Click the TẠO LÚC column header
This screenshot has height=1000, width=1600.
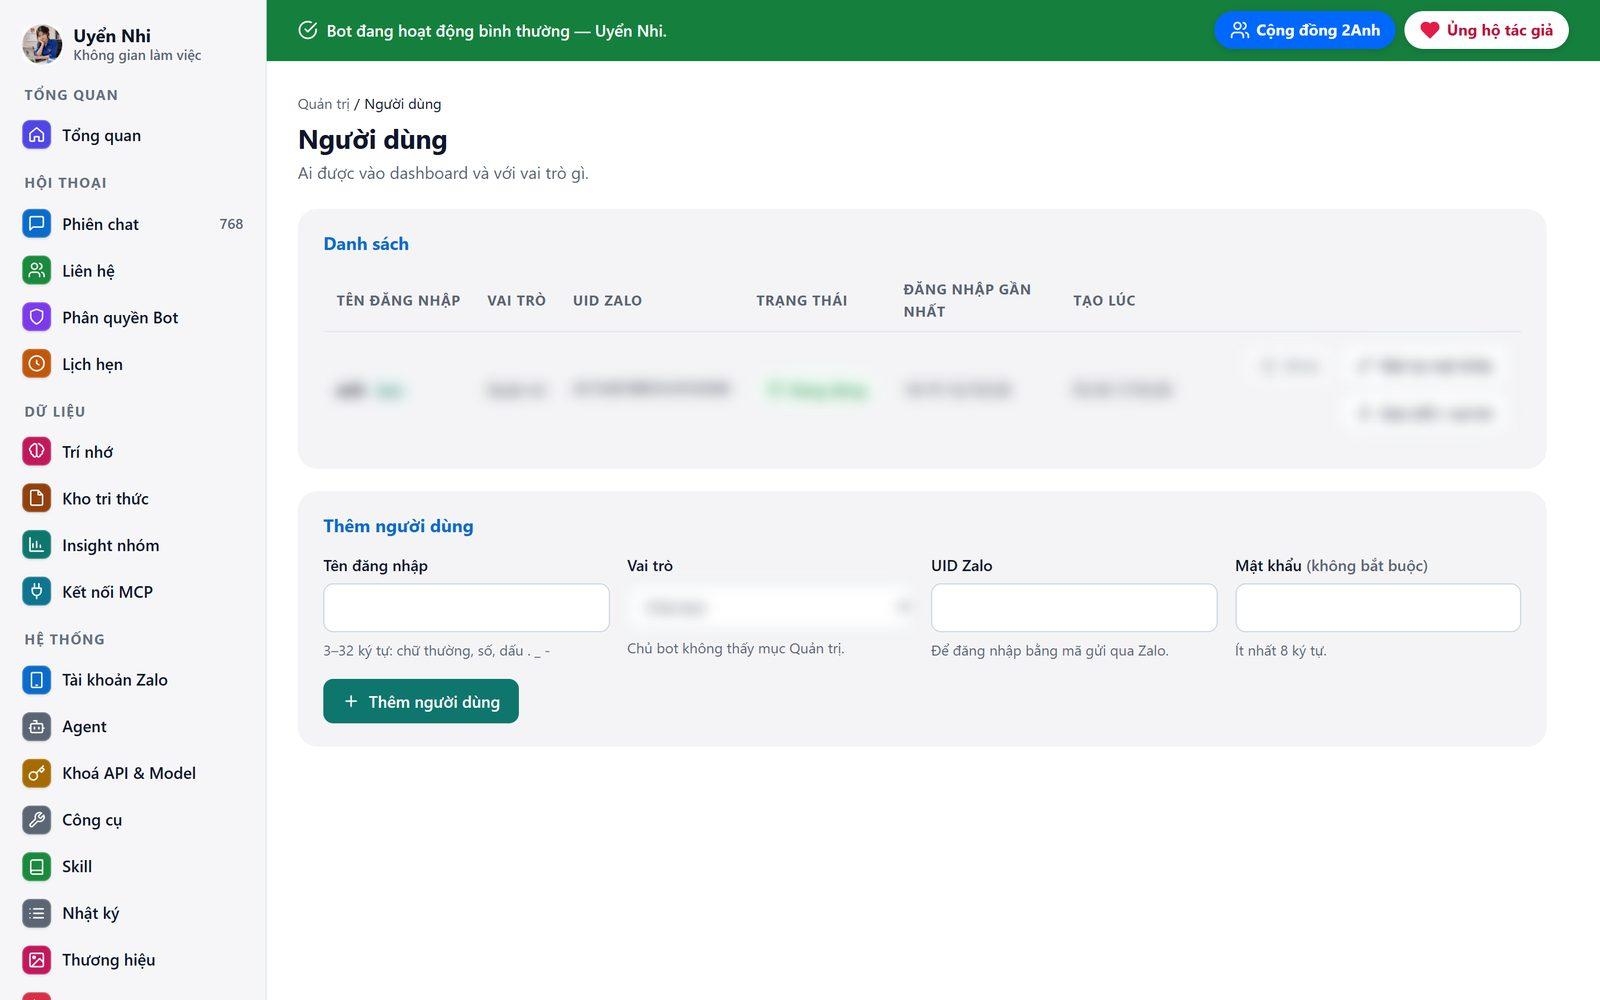(1104, 300)
